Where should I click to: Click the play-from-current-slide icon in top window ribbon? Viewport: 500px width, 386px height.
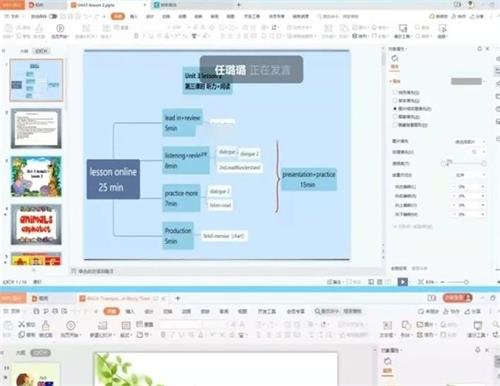[x=60, y=29]
